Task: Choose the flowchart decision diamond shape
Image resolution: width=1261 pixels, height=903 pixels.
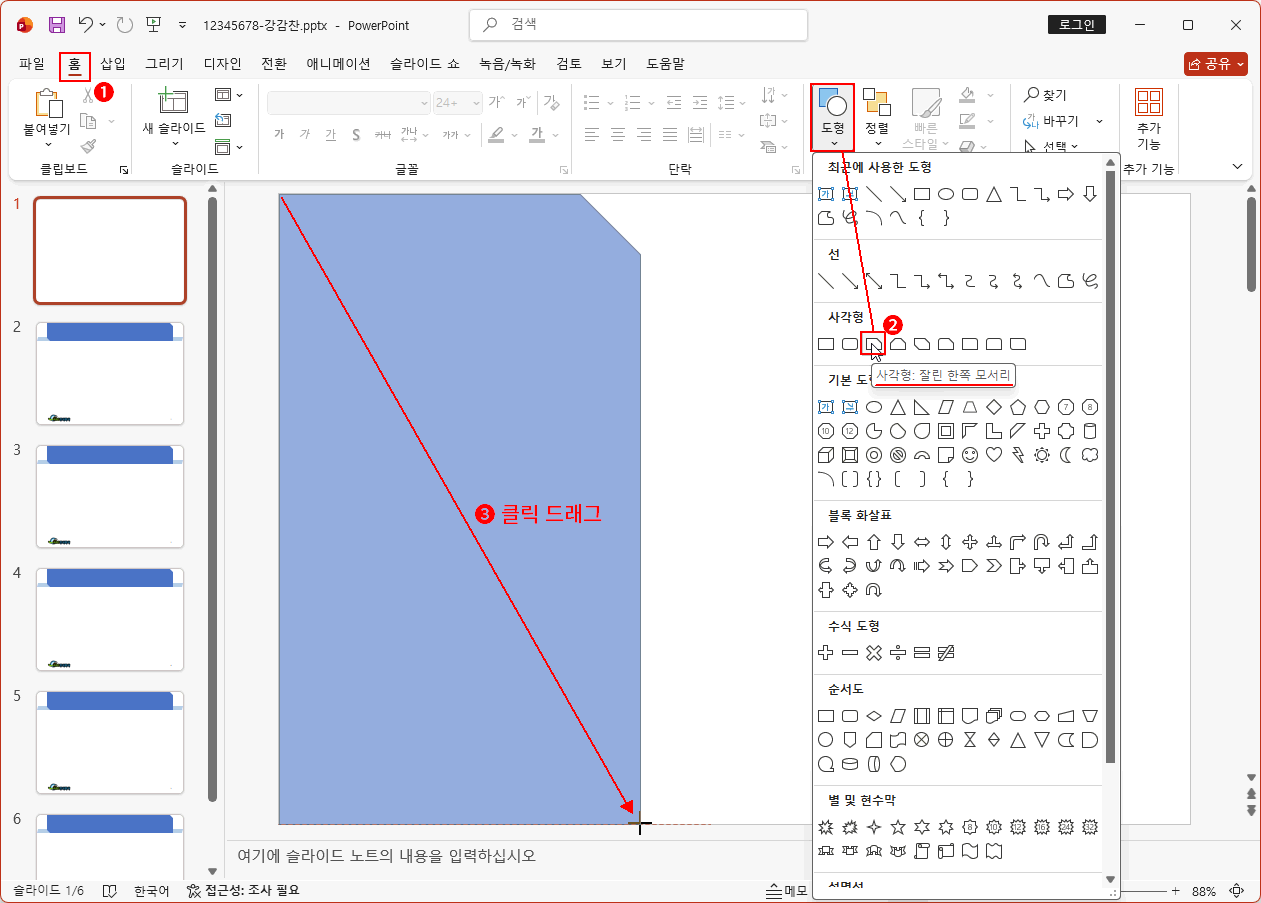Action: click(874, 716)
